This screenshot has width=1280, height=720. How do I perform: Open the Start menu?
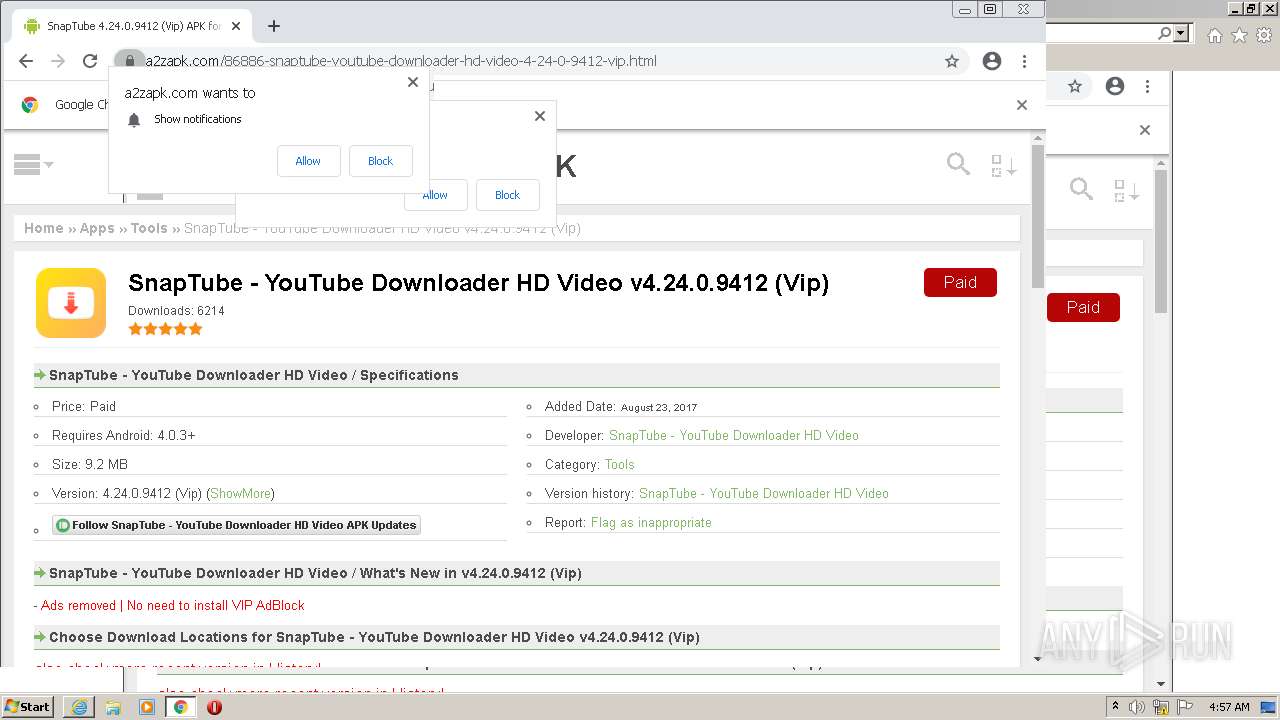click(x=28, y=706)
